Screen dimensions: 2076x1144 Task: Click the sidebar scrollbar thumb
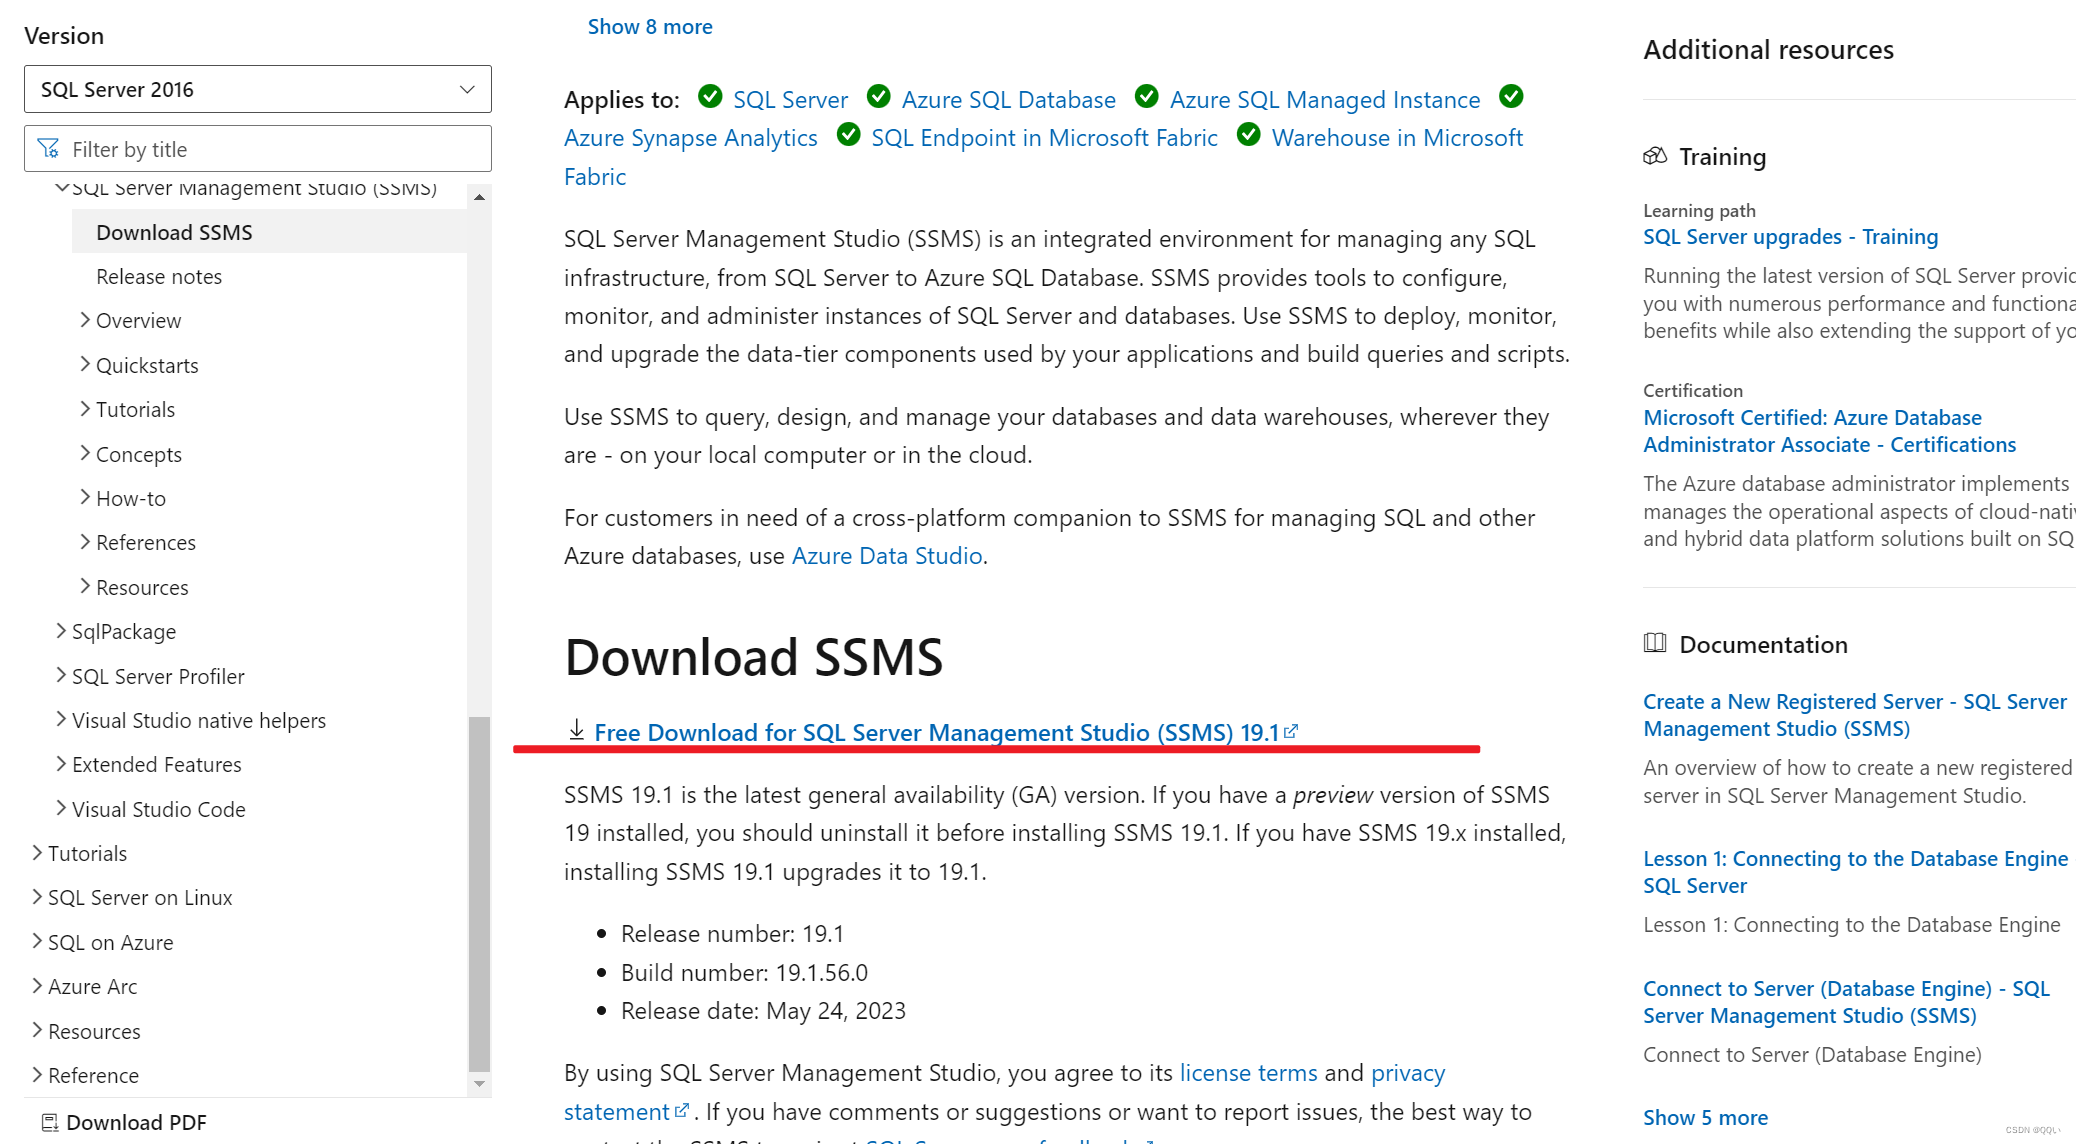(x=479, y=894)
